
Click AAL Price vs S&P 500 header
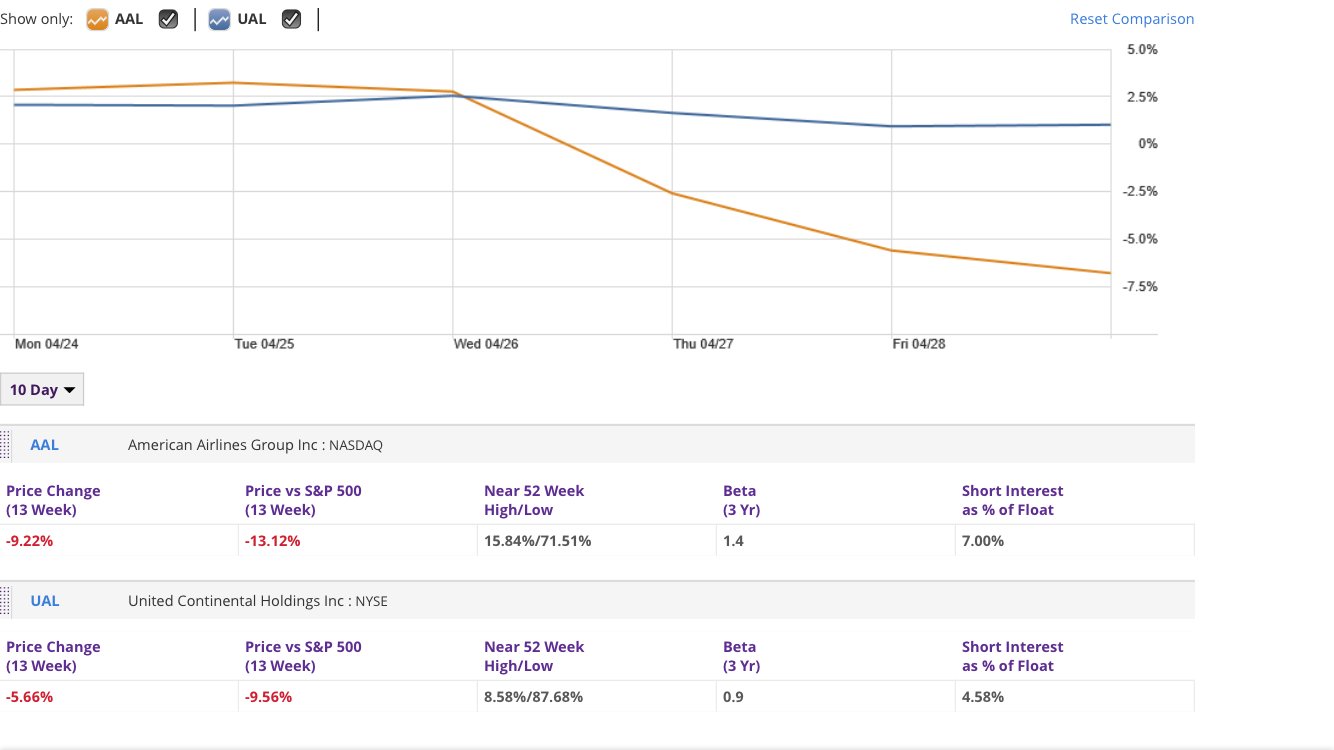[303, 500]
